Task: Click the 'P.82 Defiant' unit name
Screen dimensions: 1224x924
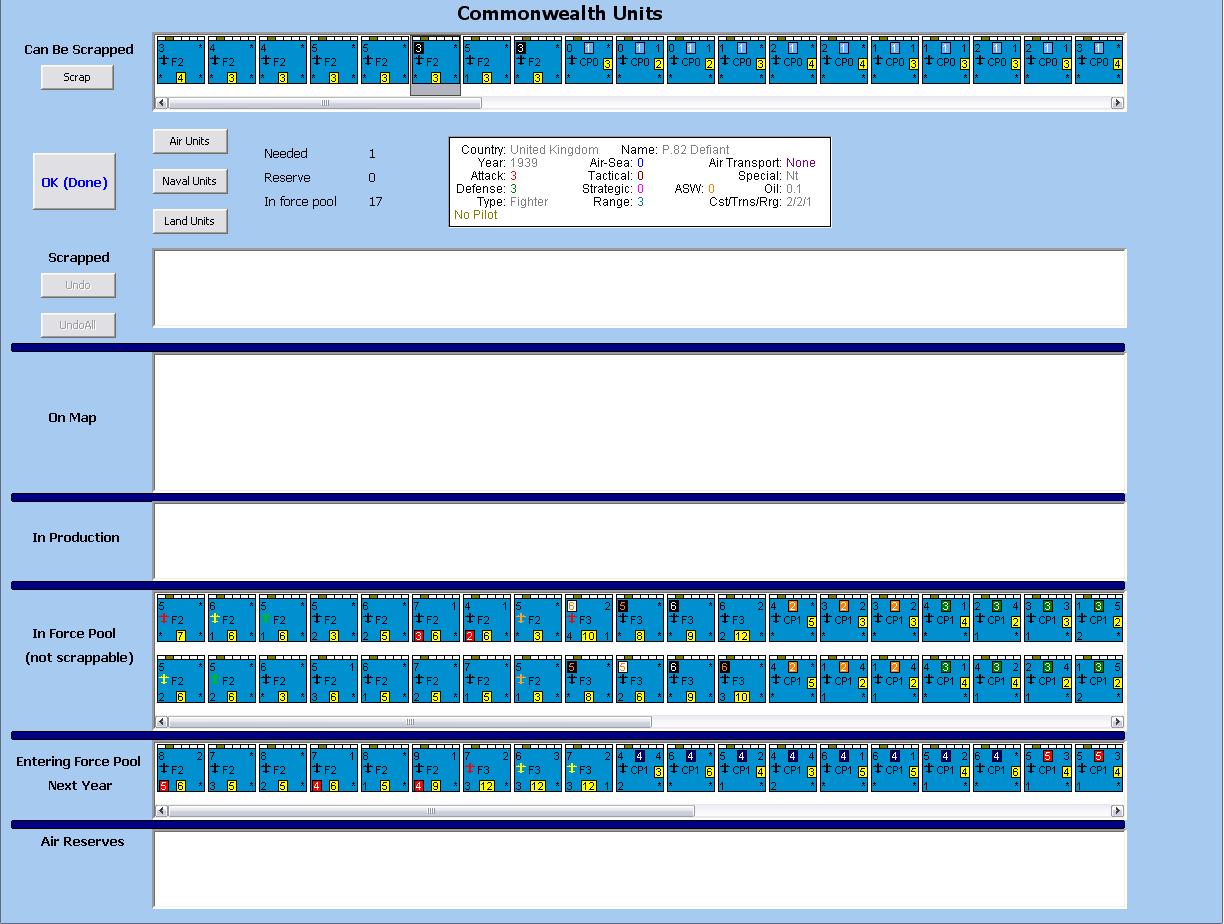Action: [x=696, y=149]
